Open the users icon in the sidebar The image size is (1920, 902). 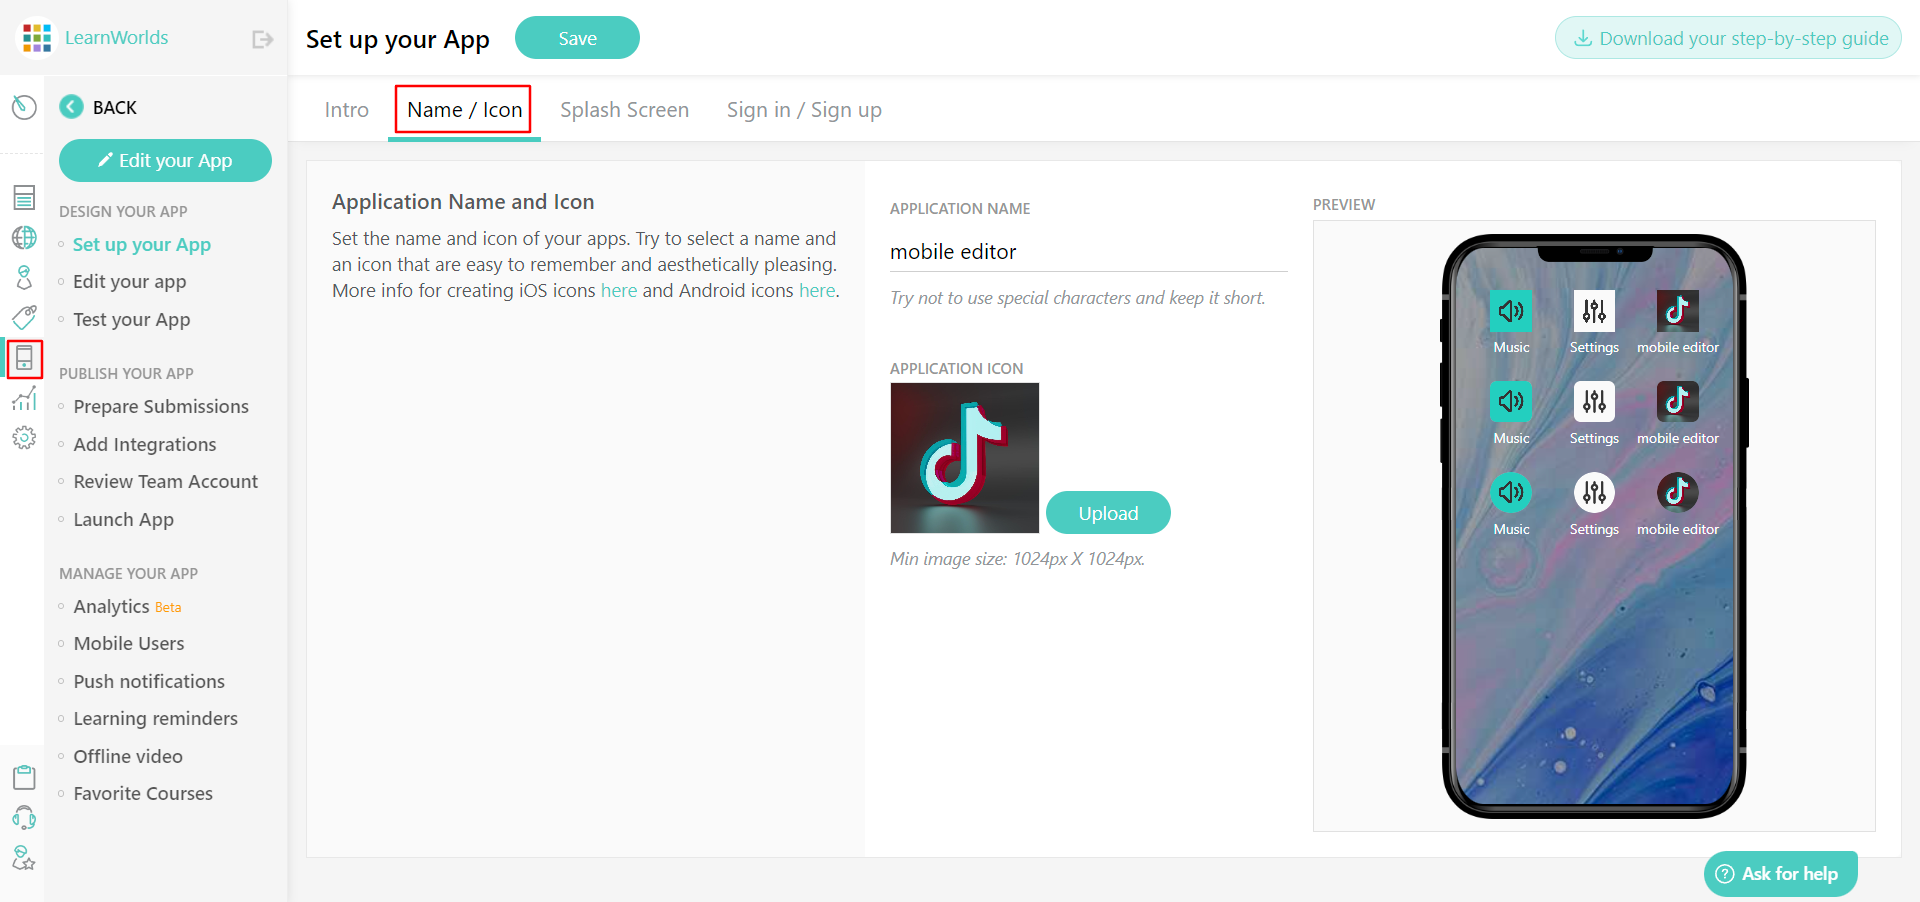tap(24, 278)
